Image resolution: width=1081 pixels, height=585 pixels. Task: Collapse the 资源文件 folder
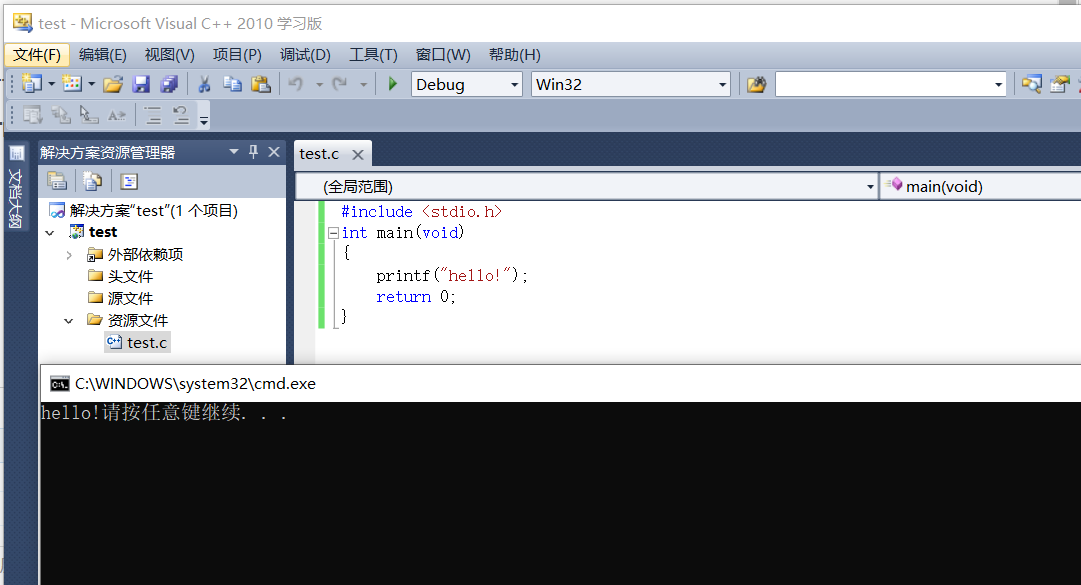[x=68, y=319]
